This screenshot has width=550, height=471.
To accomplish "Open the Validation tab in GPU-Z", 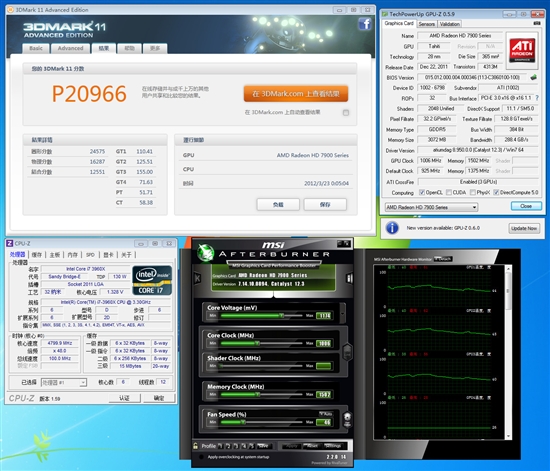I will point(450,24).
